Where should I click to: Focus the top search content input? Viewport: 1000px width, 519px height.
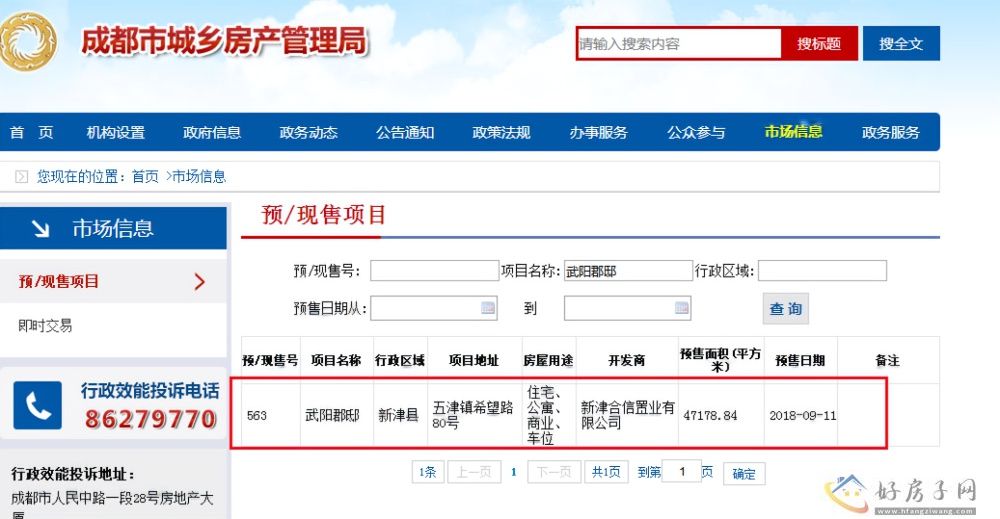[x=678, y=44]
